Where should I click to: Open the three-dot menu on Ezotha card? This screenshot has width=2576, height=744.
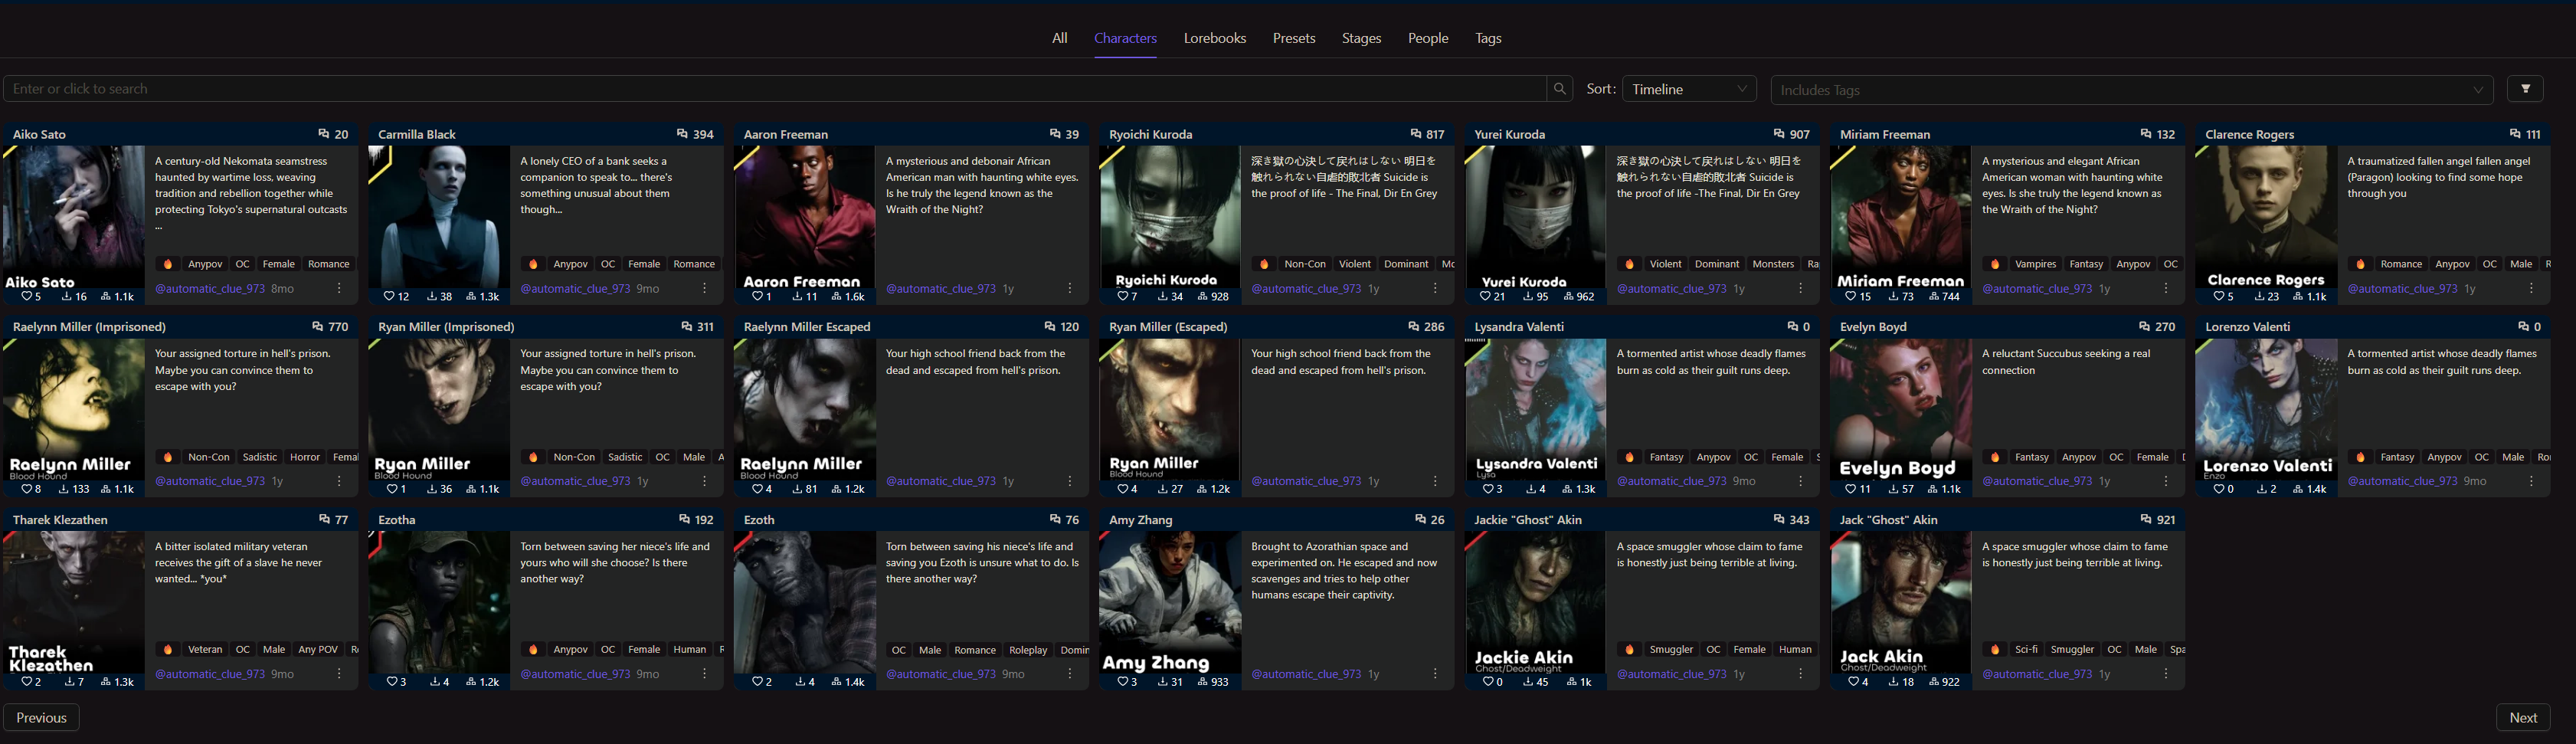pyautogui.click(x=704, y=674)
